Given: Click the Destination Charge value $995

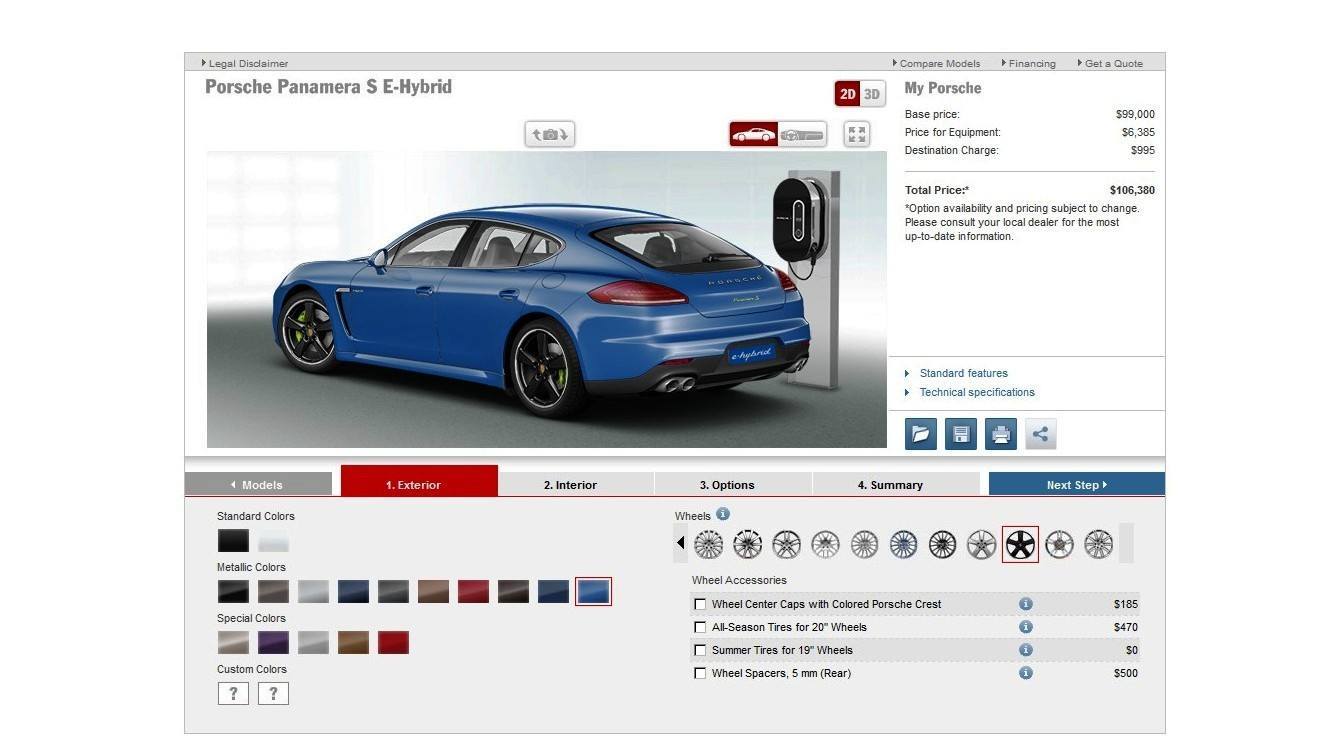Looking at the screenshot, I should tap(1143, 150).
